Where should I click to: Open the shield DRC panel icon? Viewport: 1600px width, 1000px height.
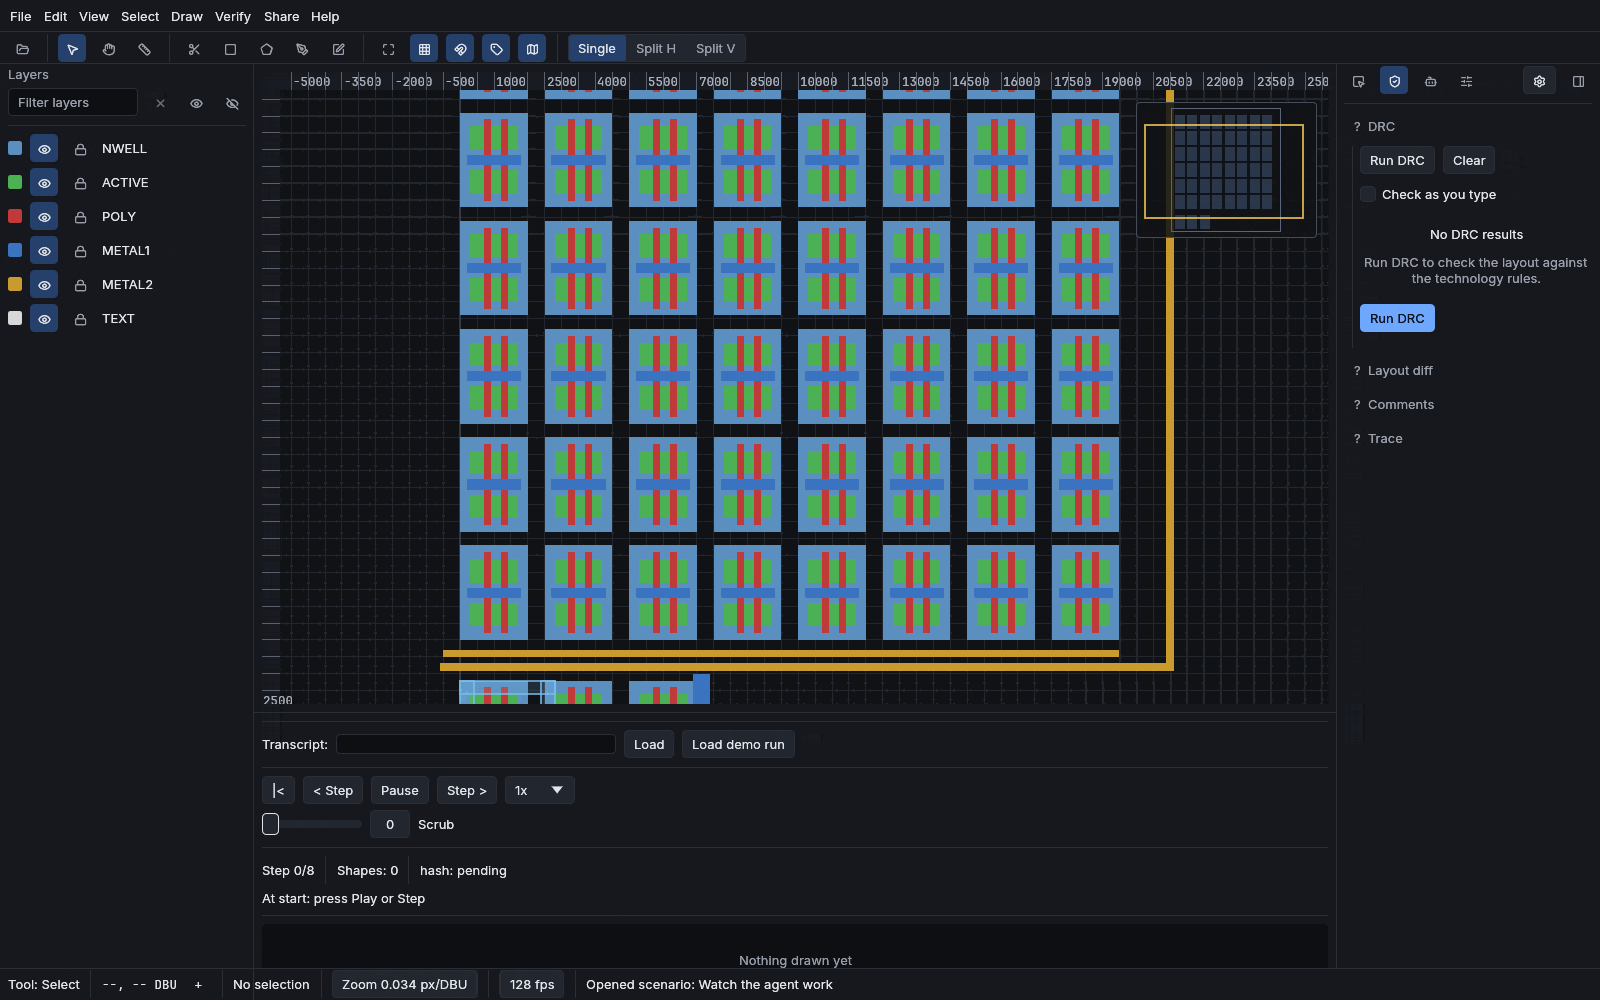pyautogui.click(x=1394, y=81)
